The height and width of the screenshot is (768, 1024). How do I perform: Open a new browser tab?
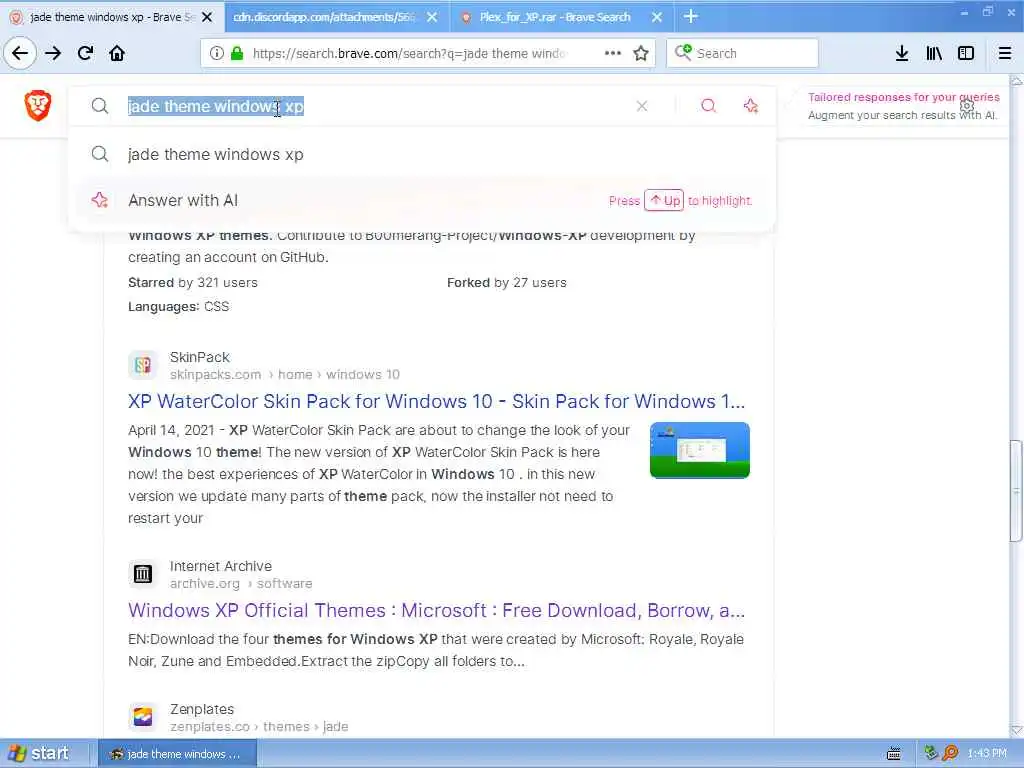pyautogui.click(x=691, y=16)
